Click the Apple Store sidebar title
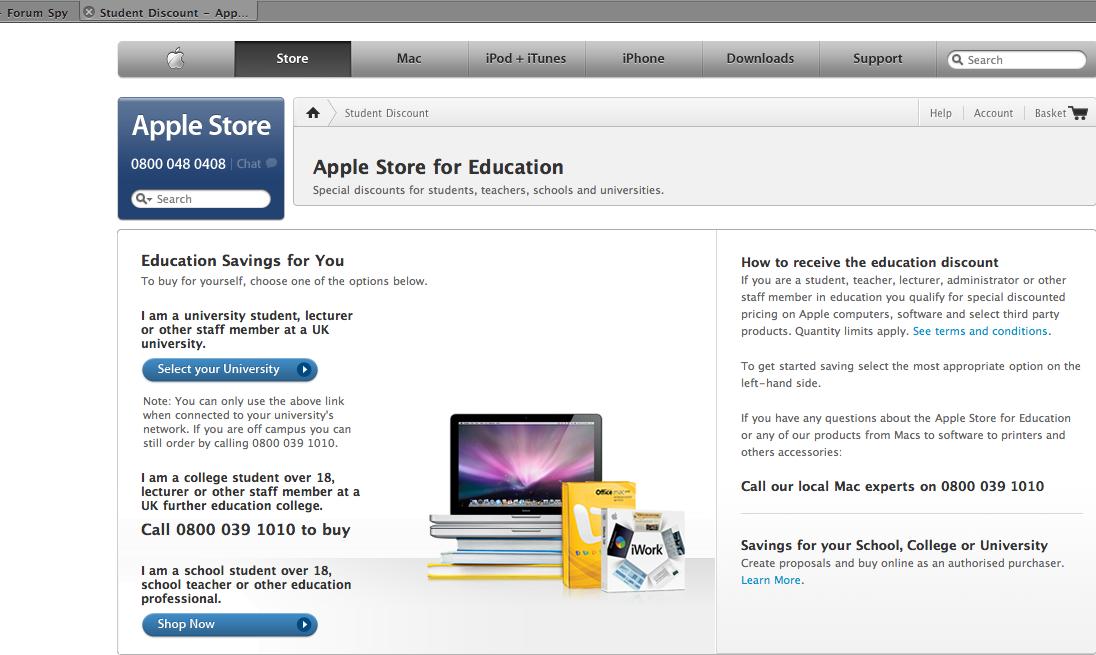 click(x=201, y=126)
